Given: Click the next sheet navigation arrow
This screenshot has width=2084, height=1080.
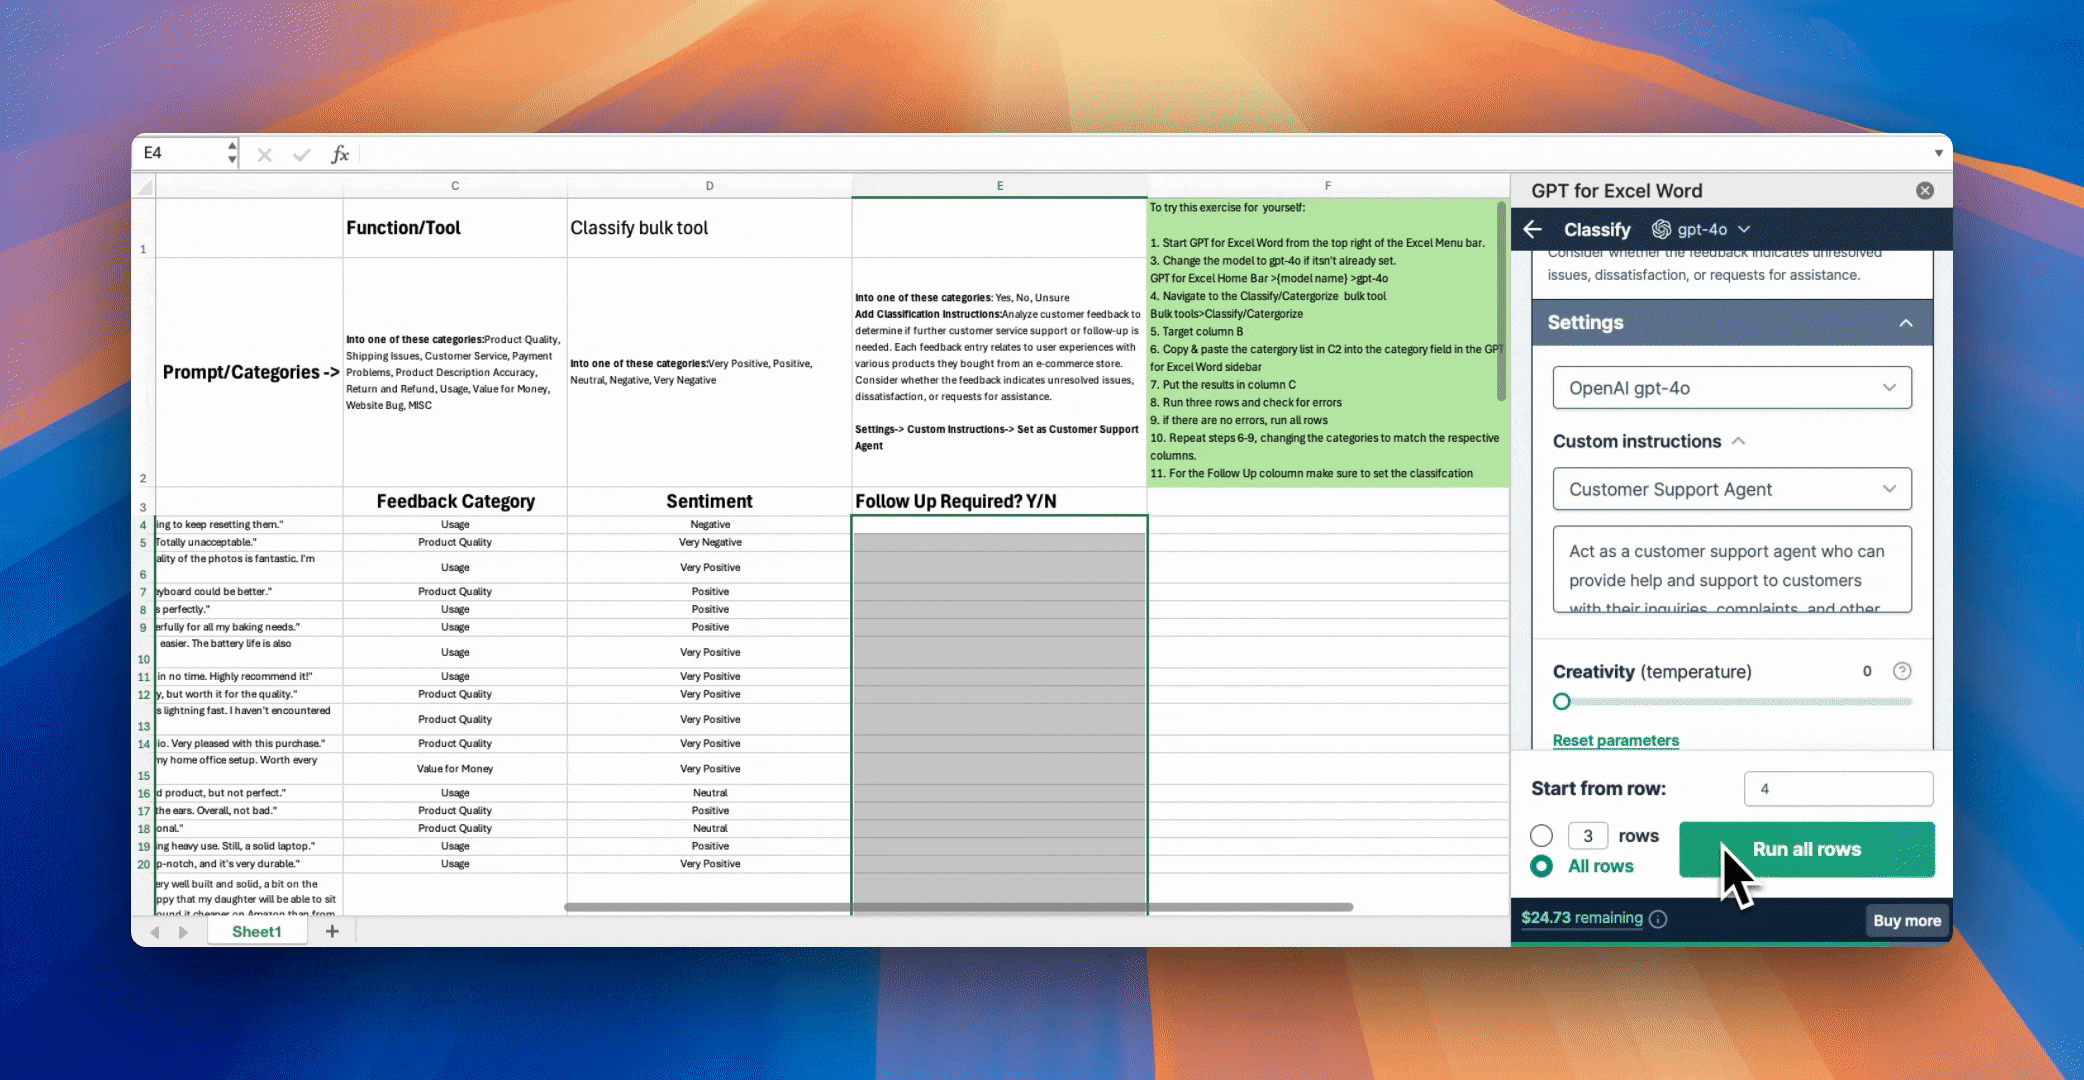Looking at the screenshot, I should pos(183,932).
